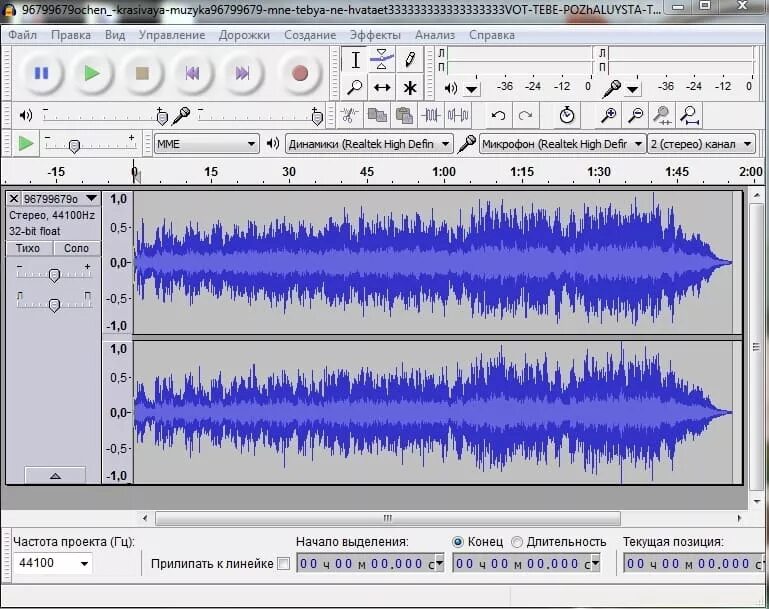This screenshot has height=609, width=769.
Task: Redo the last undone action
Action: 525,115
